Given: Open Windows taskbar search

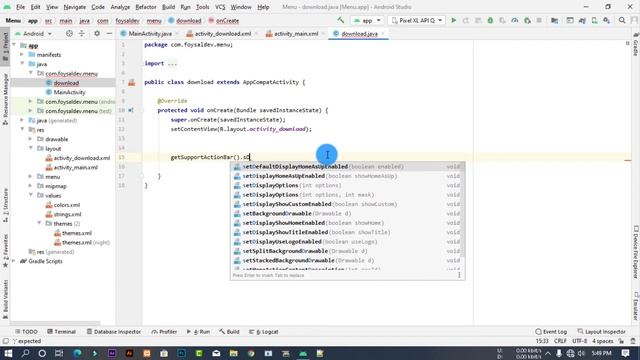Looking at the screenshot, I should [25, 353].
